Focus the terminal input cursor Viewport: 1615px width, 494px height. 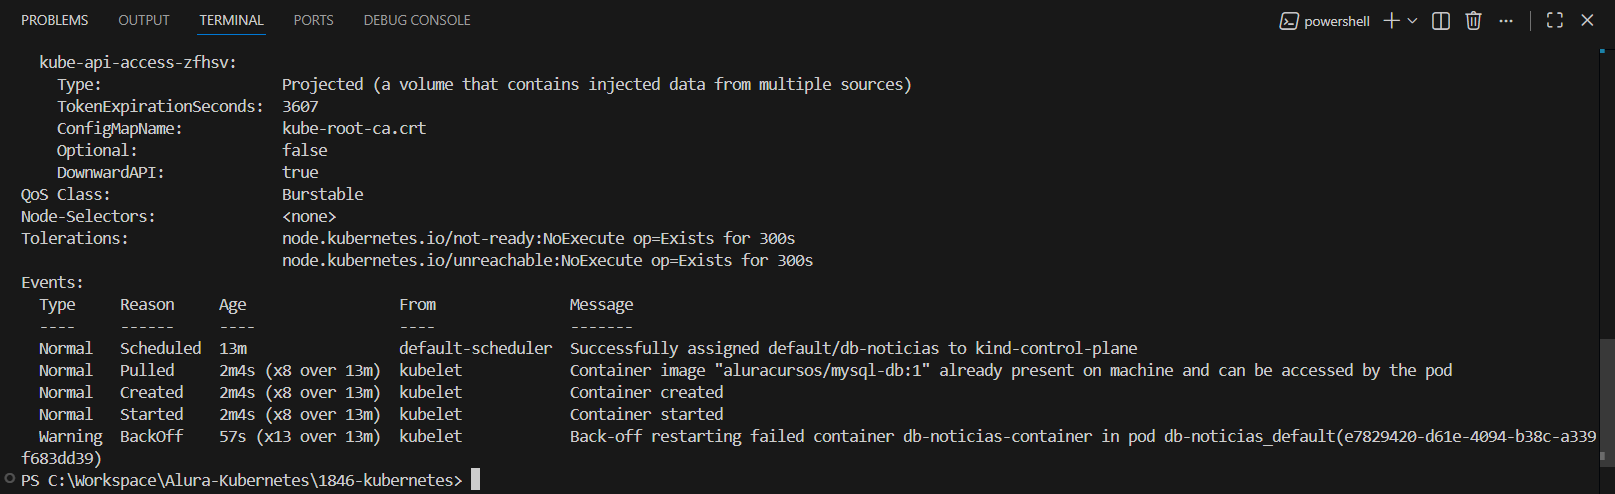(x=476, y=480)
